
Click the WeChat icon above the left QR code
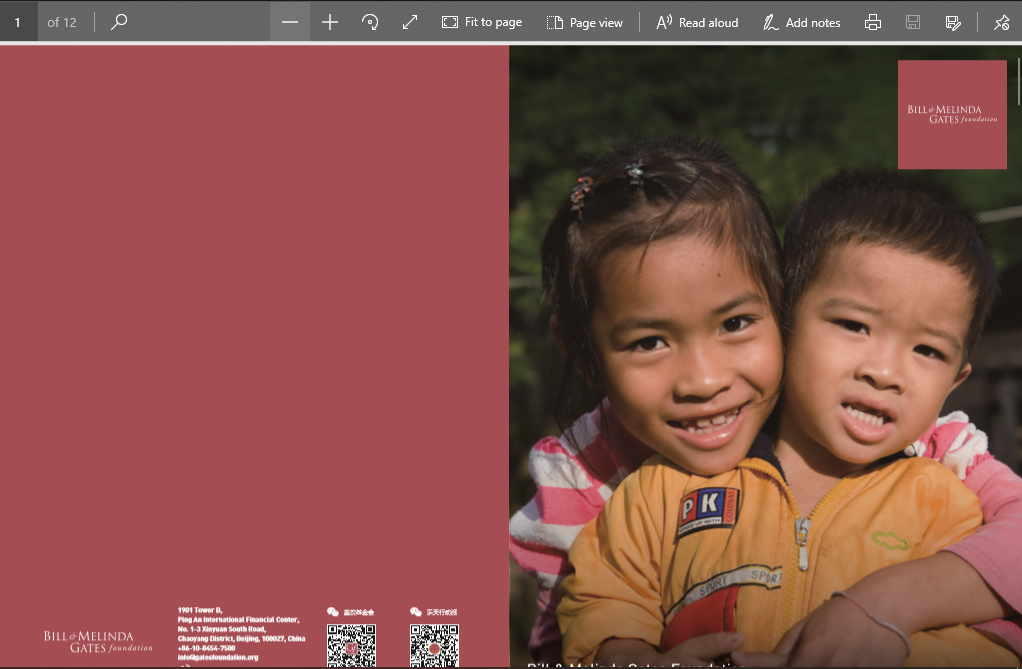[332, 612]
